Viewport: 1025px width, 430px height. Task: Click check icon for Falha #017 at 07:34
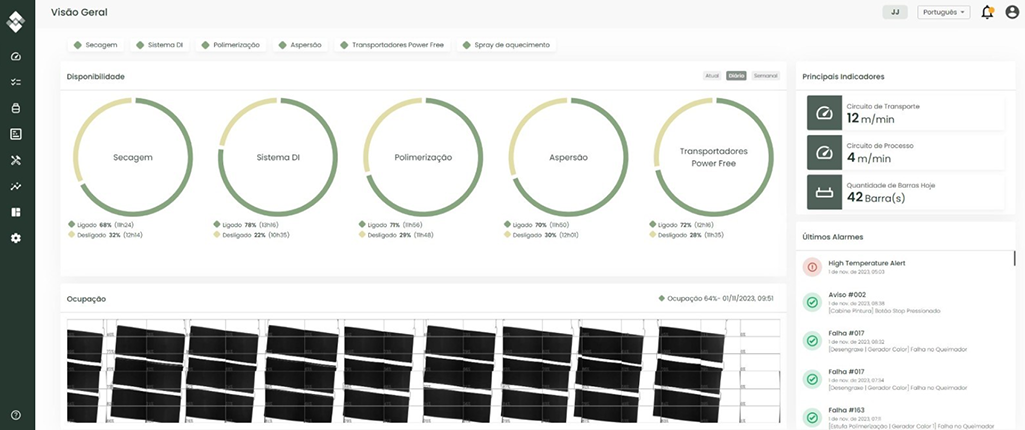tap(812, 378)
